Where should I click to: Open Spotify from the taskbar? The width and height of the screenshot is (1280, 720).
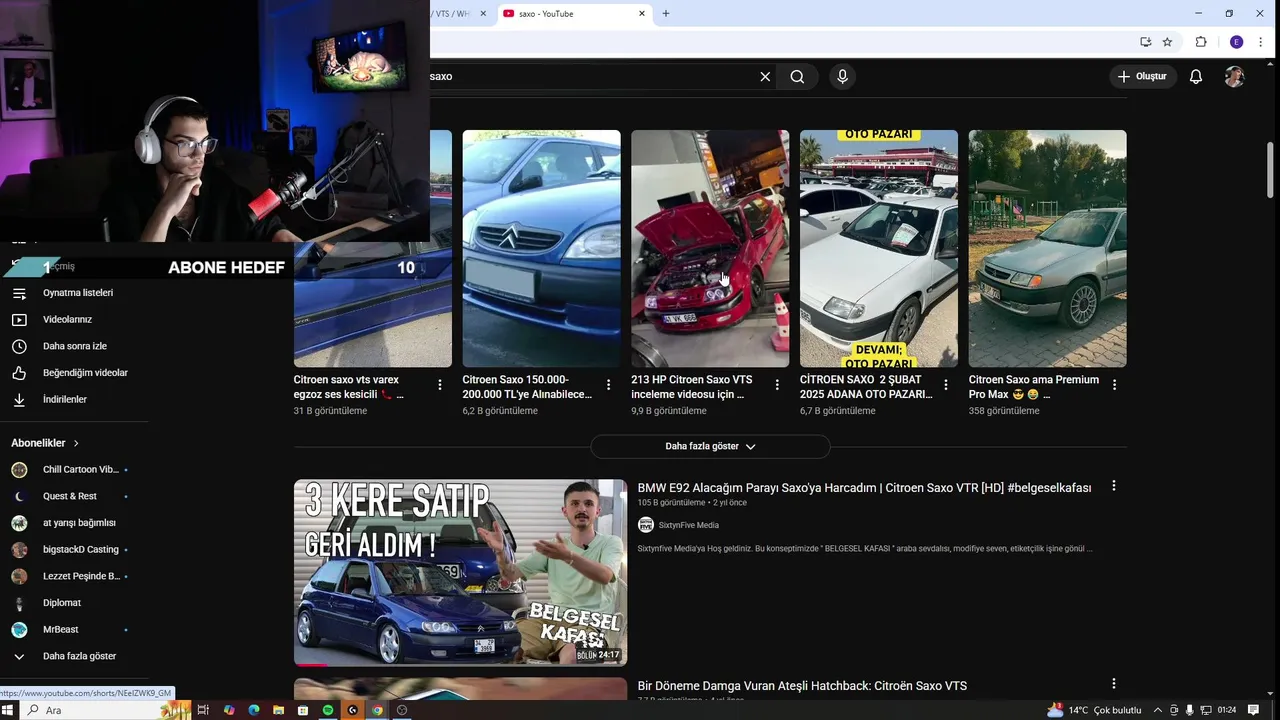(328, 710)
